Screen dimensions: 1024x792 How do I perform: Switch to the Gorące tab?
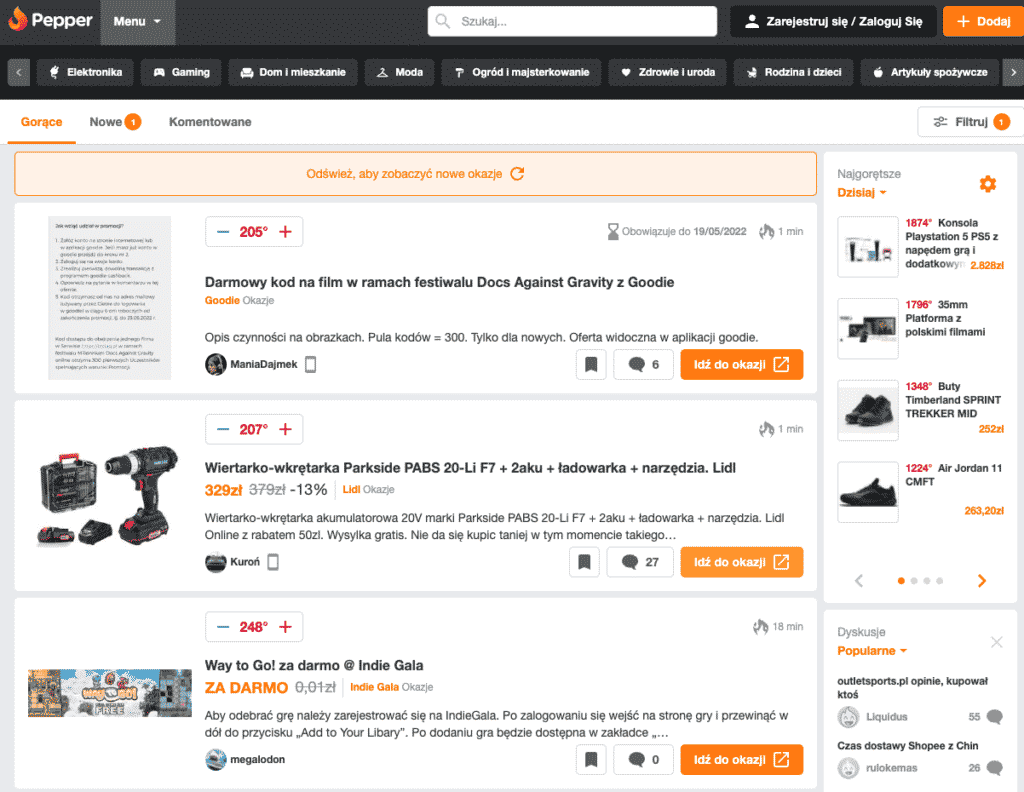coord(42,122)
